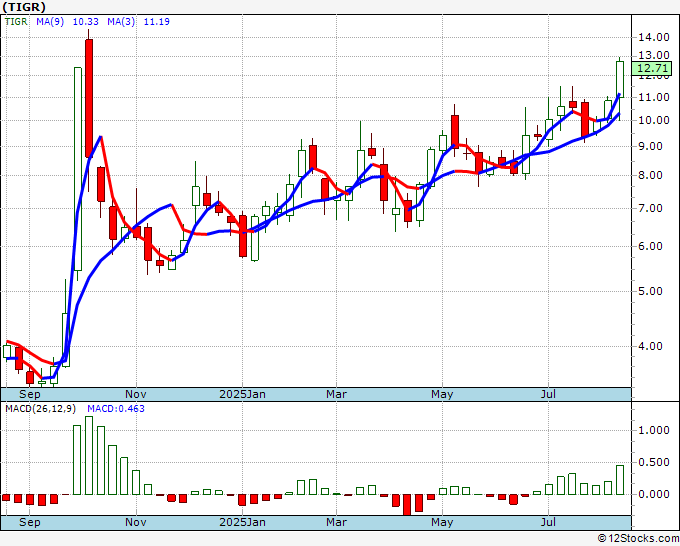Click the rightmost MACD histogram bar

point(620,480)
